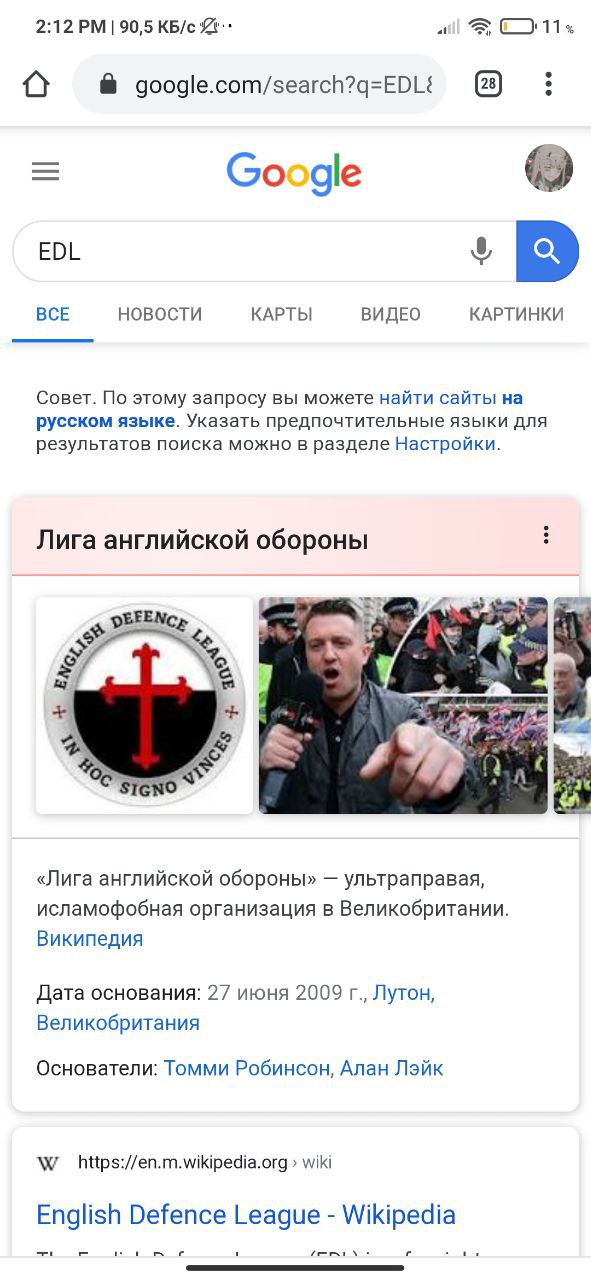This screenshot has width=591, height=1280.
Task: Follow the Томми Робинсон founder link
Action: (247, 1068)
